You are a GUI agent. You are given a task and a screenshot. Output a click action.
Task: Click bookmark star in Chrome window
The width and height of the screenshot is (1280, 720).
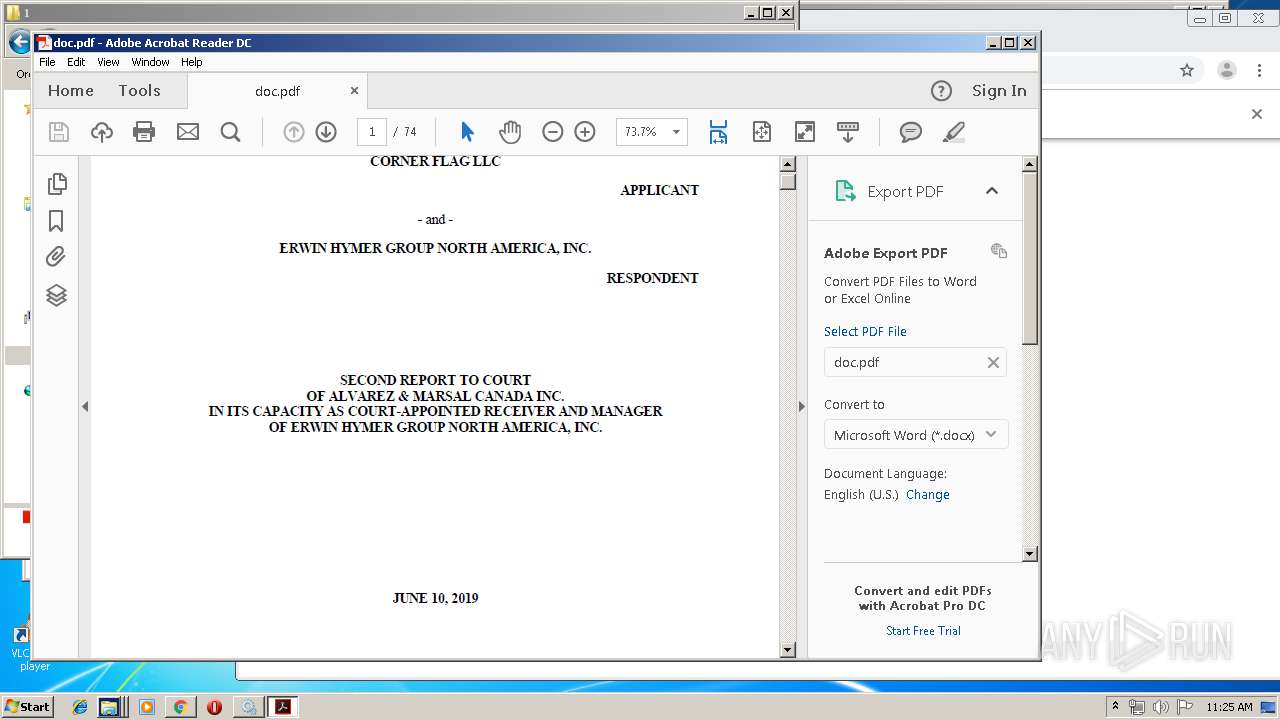(x=1187, y=70)
